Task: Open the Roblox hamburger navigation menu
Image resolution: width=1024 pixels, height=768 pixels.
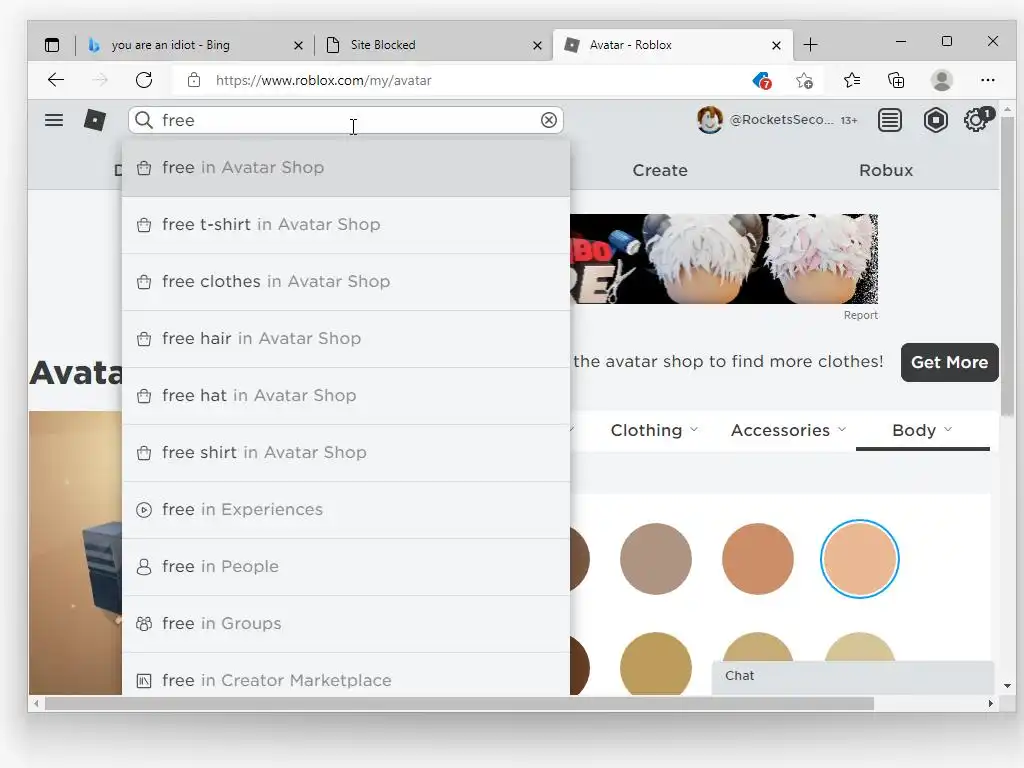Action: (54, 120)
